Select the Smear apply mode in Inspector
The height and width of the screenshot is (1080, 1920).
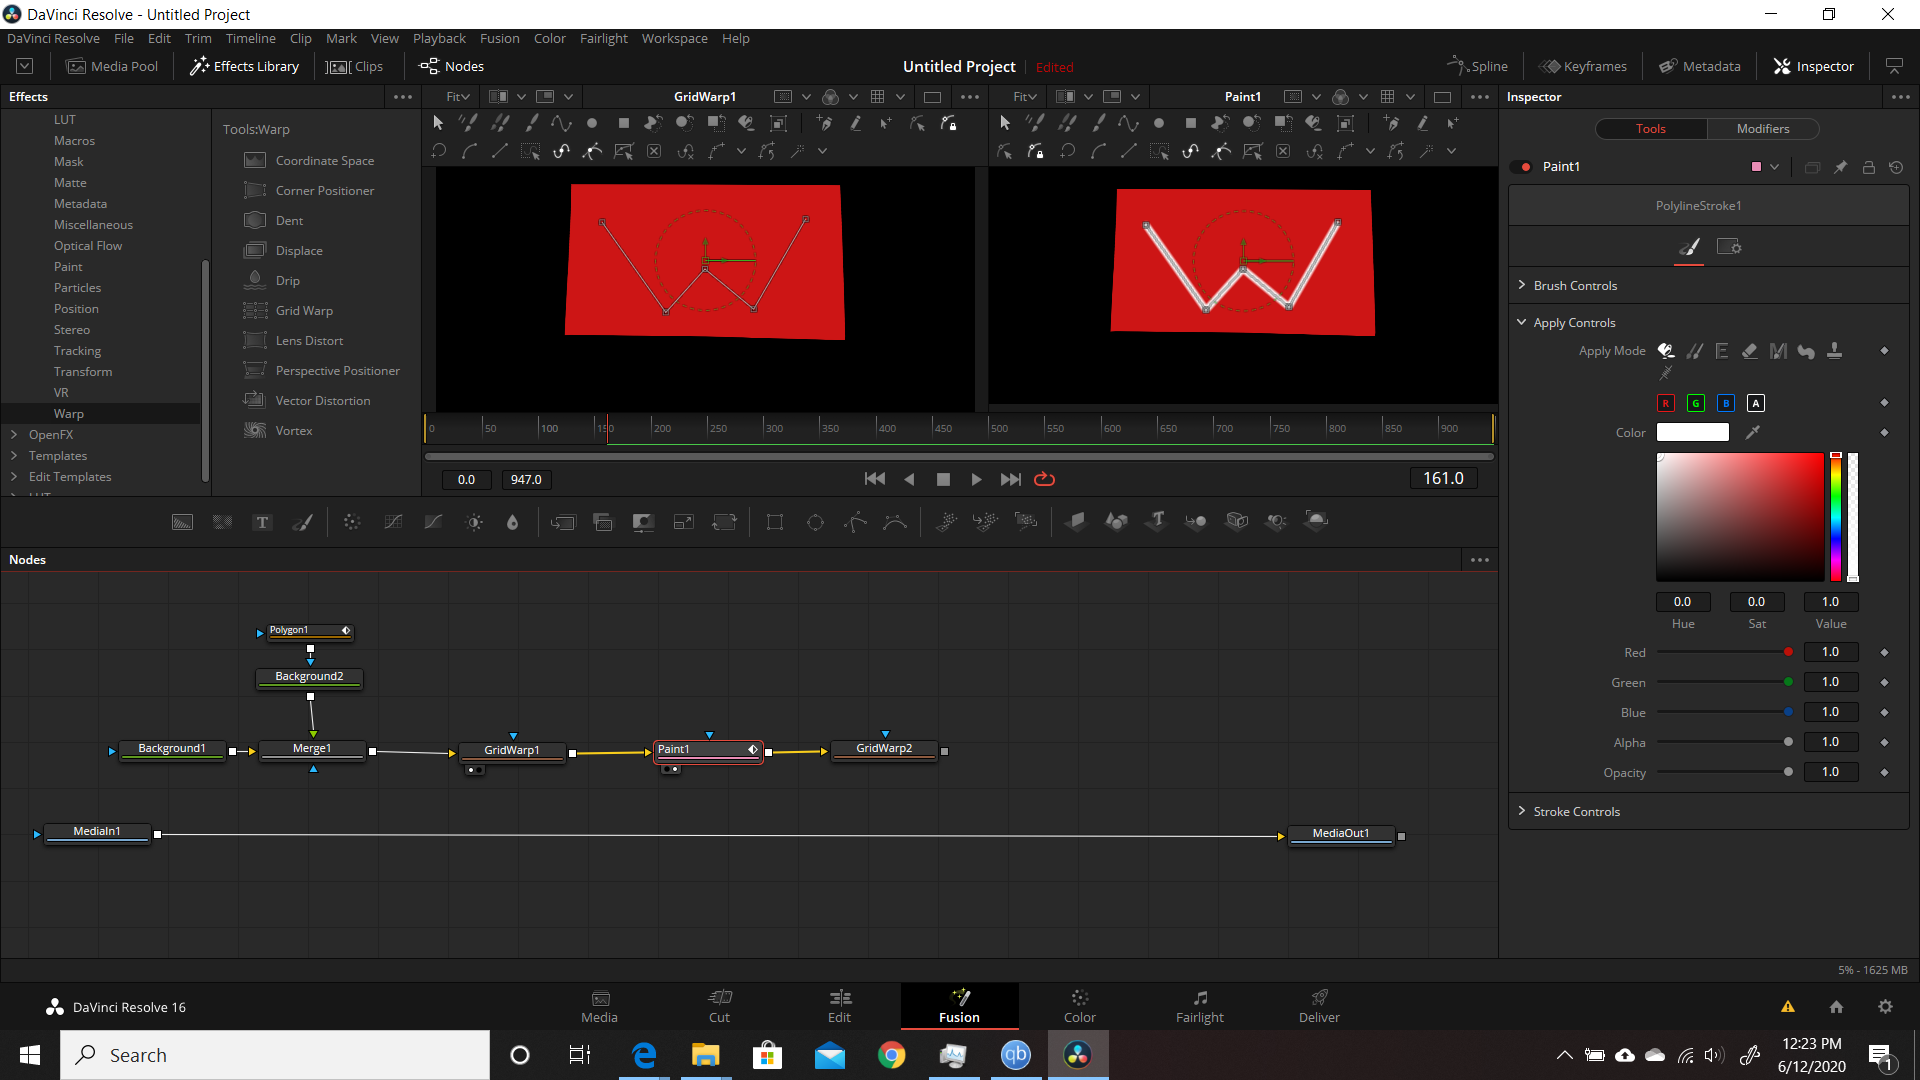[x=1806, y=351]
